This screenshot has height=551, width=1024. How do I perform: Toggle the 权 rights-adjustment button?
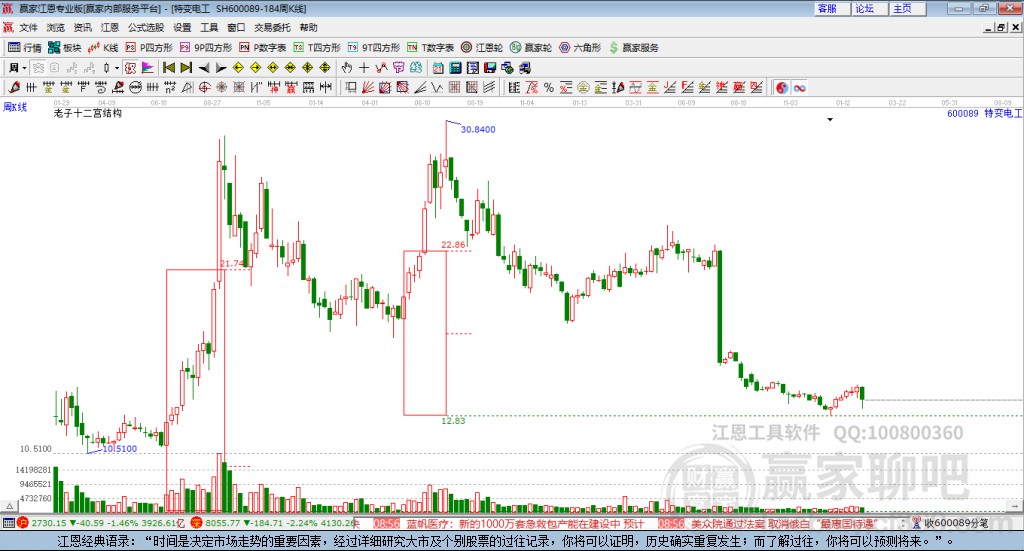131,68
